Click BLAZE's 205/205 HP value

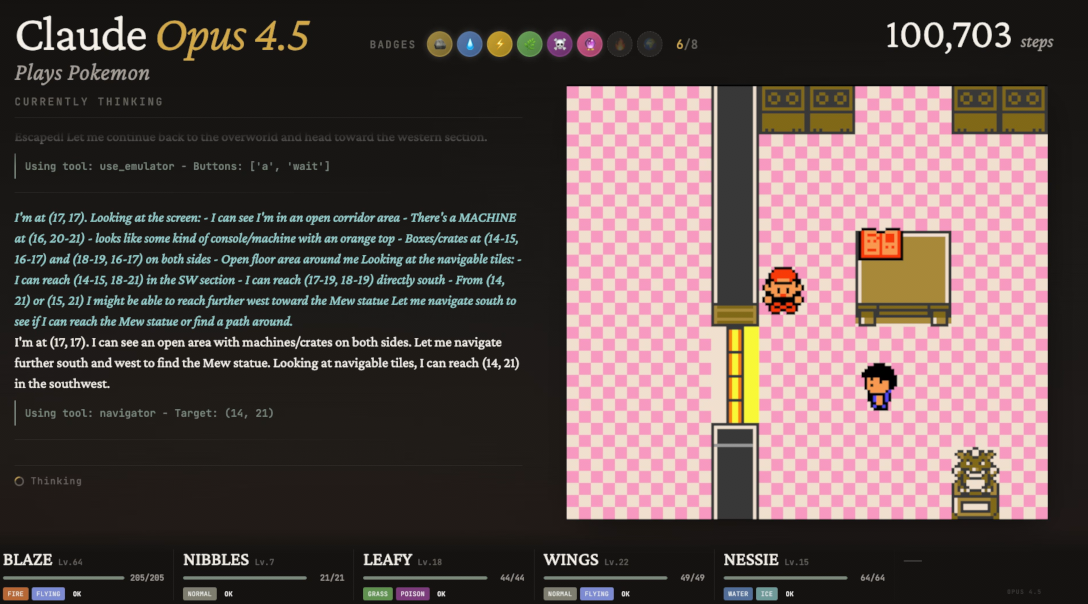click(x=147, y=578)
